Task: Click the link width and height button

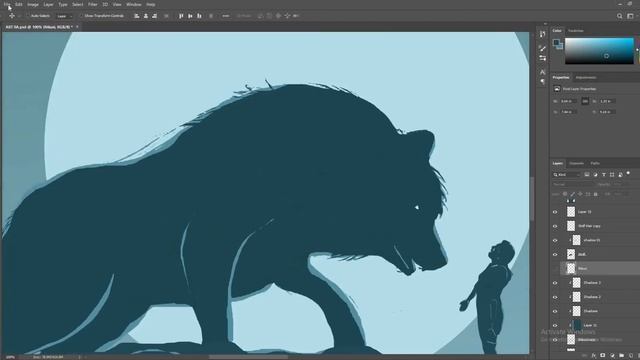Action: tap(585, 101)
